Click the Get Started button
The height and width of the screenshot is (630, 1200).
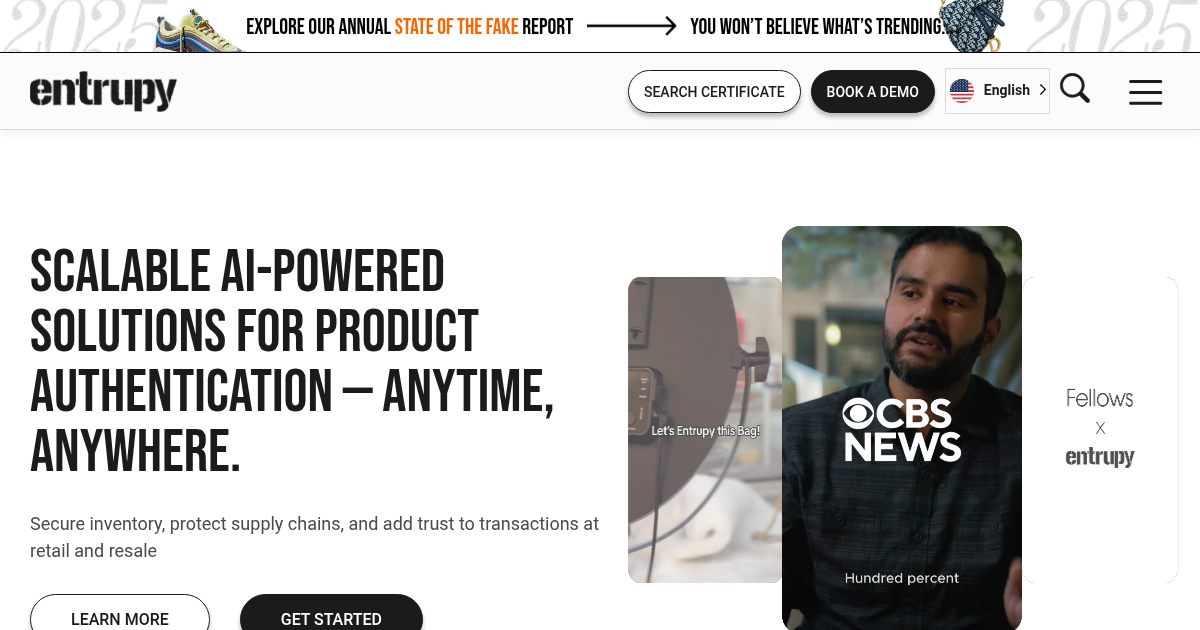pyautogui.click(x=331, y=615)
